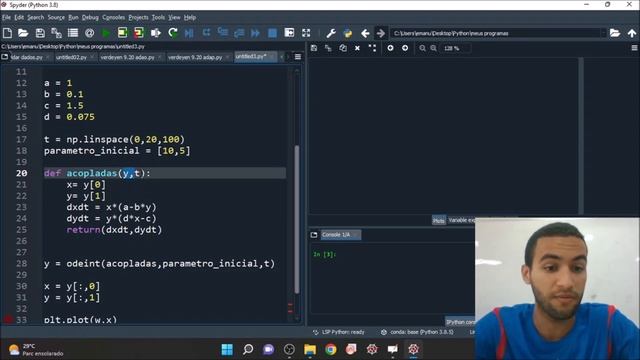
Task: Open the View menu
Action: [174, 18]
